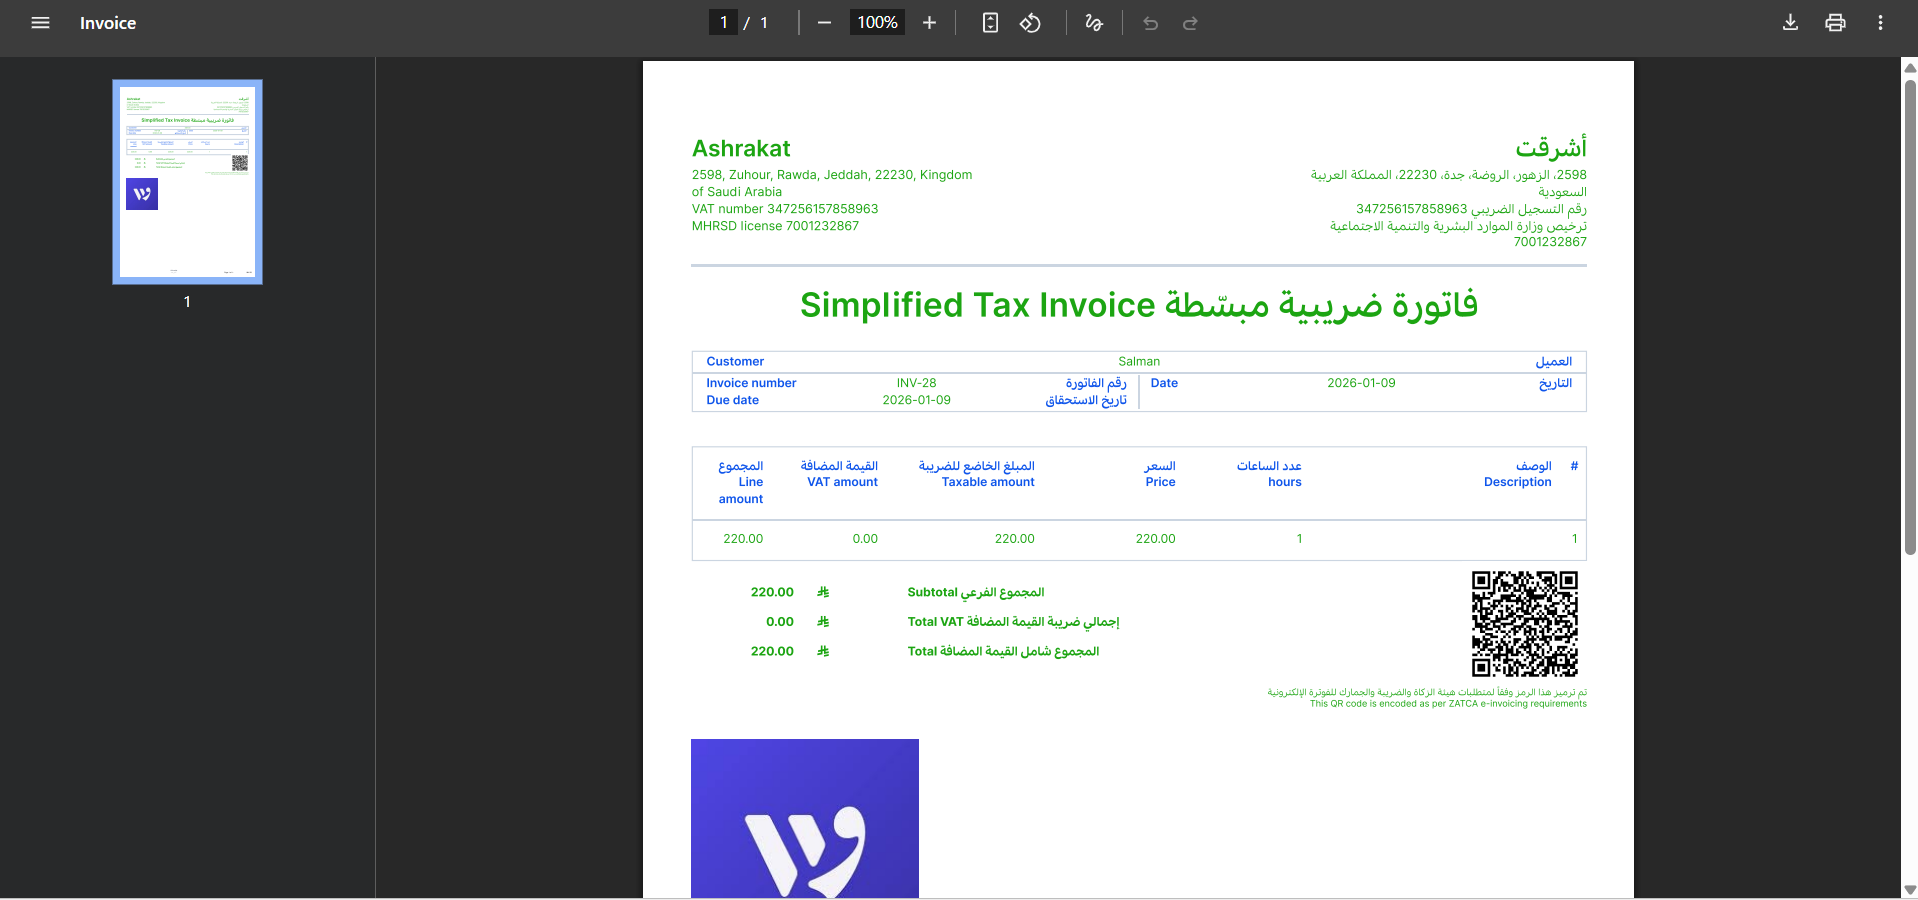The image size is (1918, 900).
Task: Select the page 1 thumbnail
Action: point(187,182)
